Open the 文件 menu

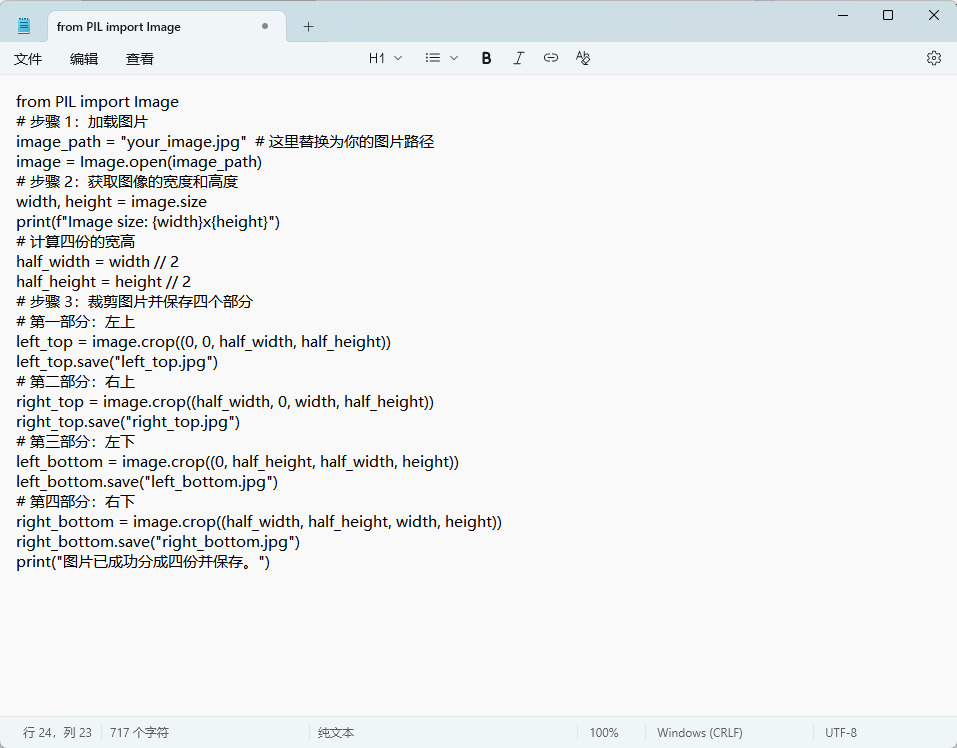[x=28, y=59]
